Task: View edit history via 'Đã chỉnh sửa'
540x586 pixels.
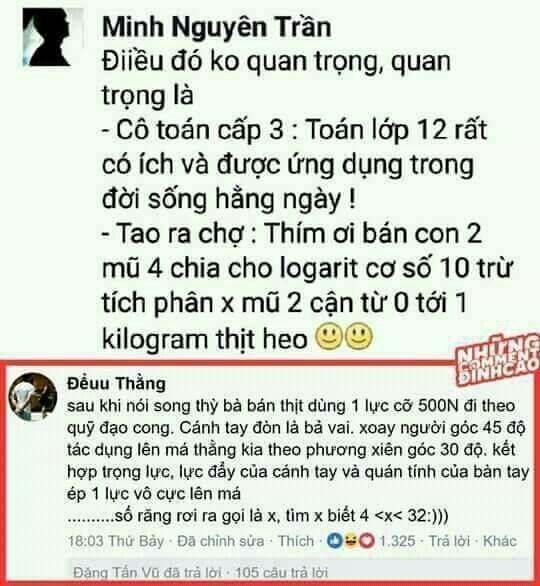Action: 220,541
